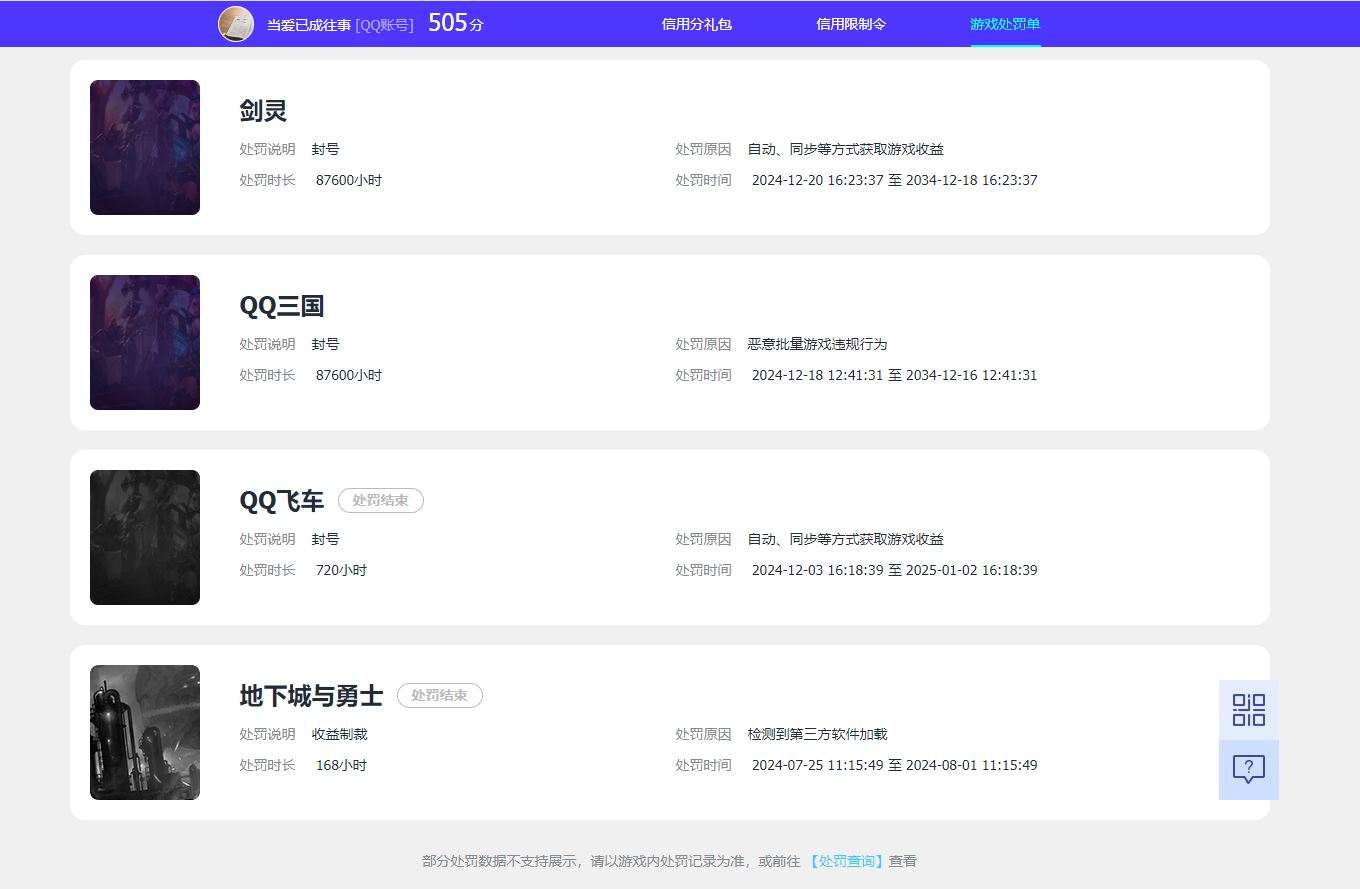Screen dimensions: 1360x889
Task: Click the 地下城与勇士 game title
Action: (311, 696)
